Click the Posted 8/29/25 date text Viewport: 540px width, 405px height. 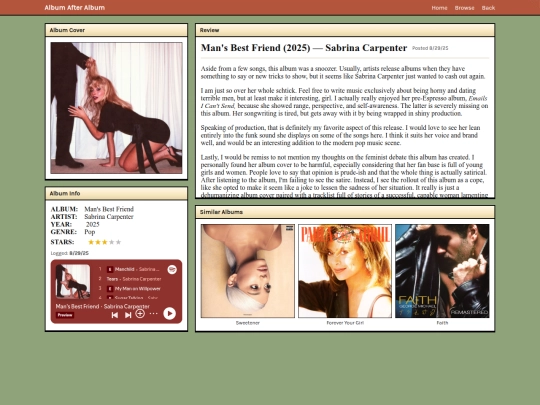coord(430,48)
